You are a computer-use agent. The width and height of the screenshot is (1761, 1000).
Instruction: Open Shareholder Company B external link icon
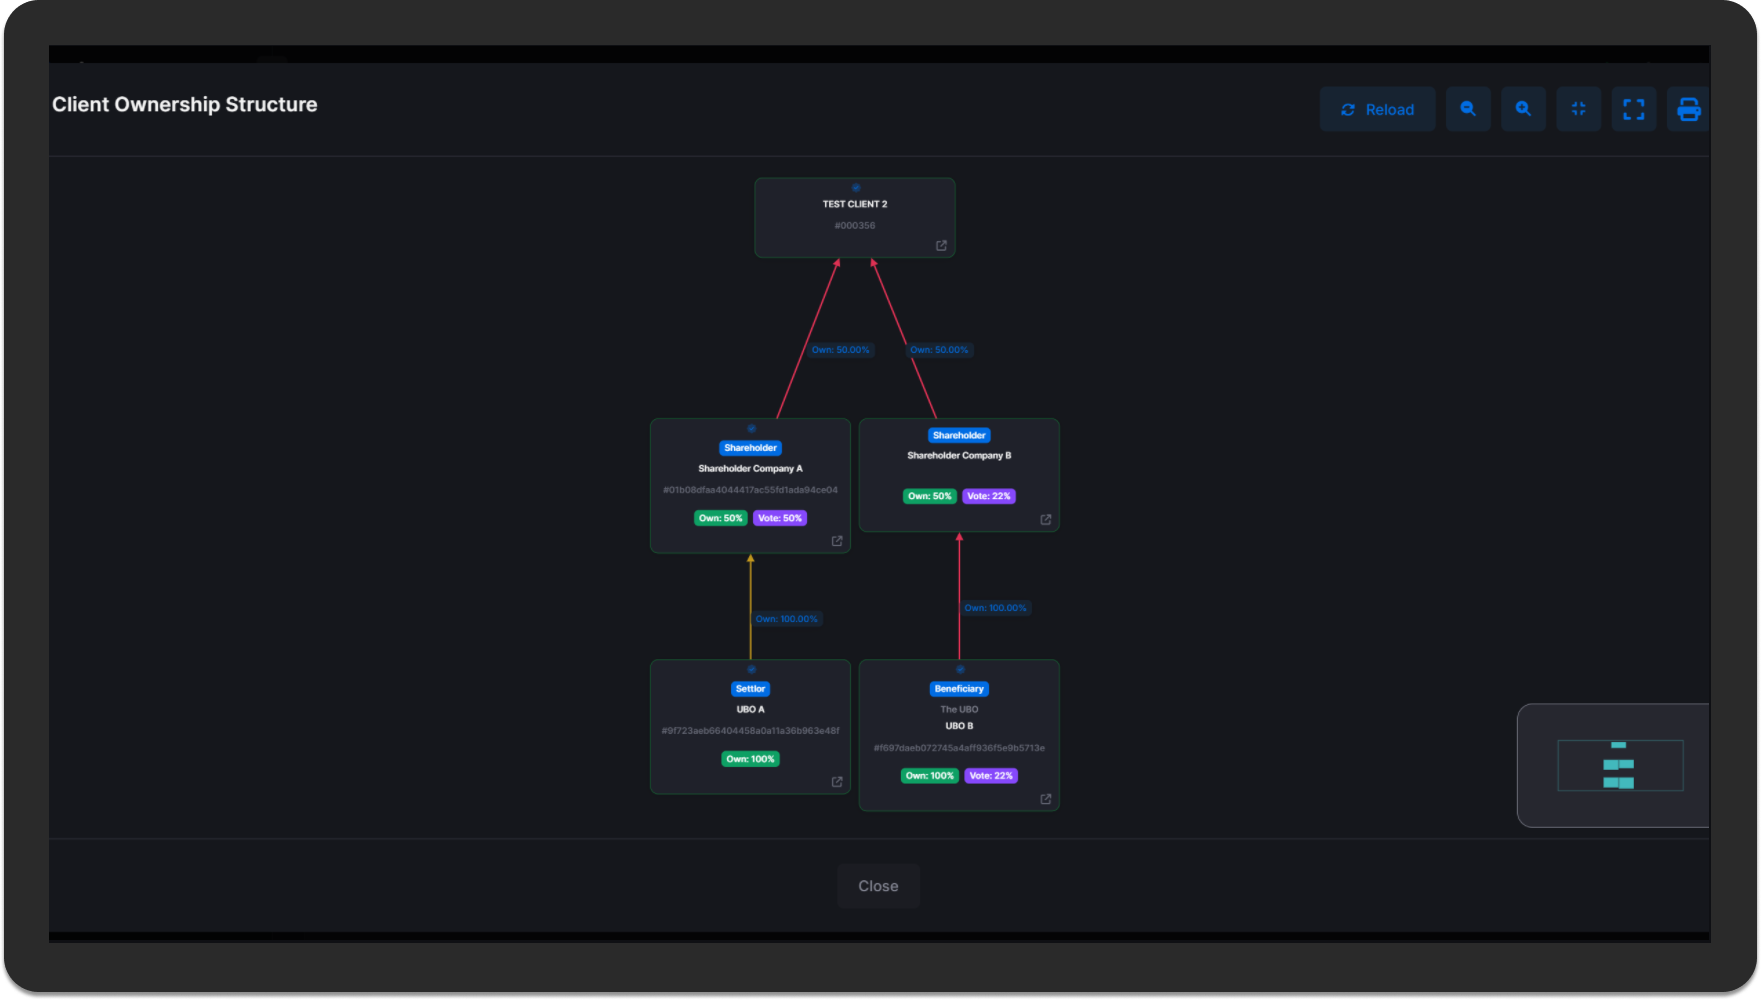(x=1046, y=519)
